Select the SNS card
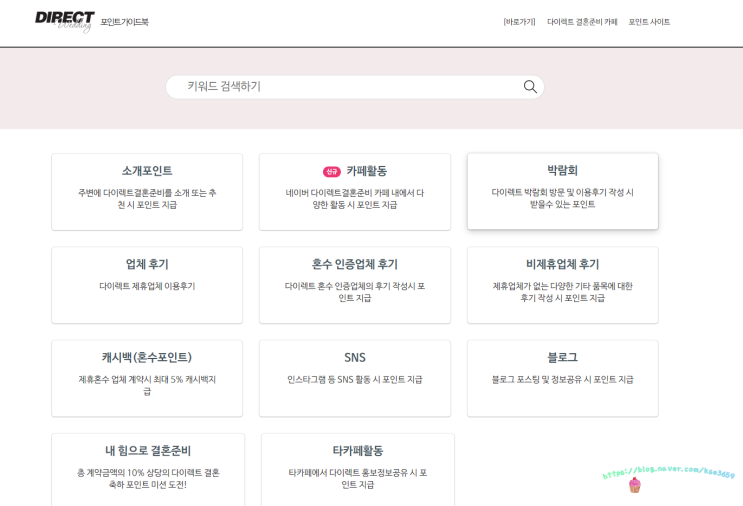The width and height of the screenshot is (743, 506). pyautogui.click(x=354, y=379)
